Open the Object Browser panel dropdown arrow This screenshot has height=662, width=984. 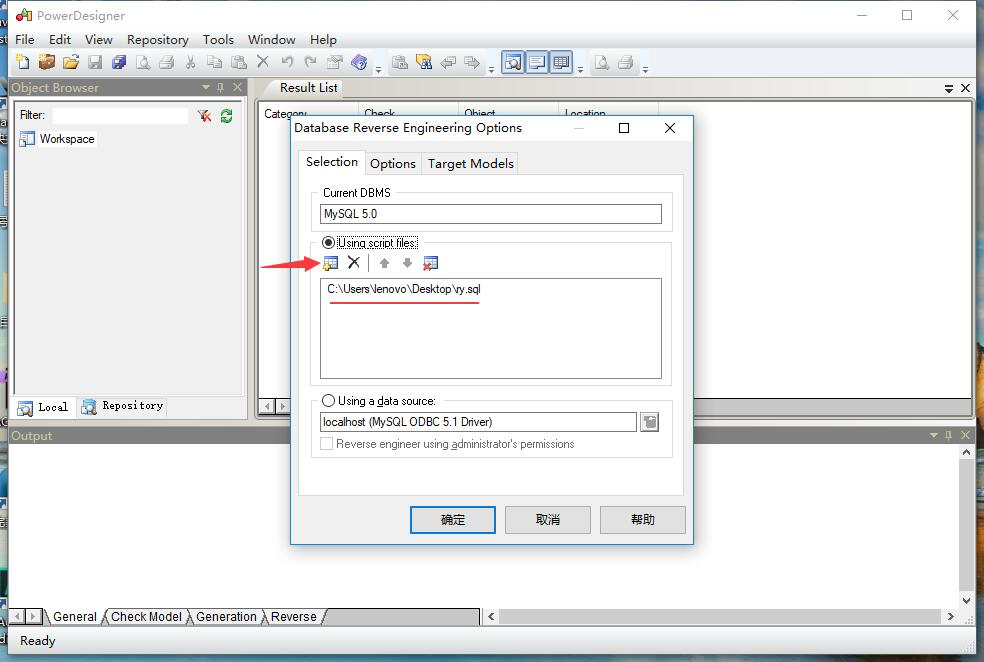pos(205,87)
